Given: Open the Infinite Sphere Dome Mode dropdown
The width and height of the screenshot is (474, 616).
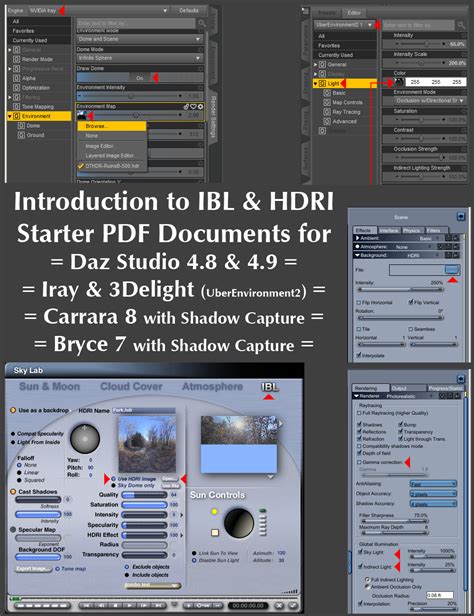Looking at the screenshot, I should tap(140, 58).
